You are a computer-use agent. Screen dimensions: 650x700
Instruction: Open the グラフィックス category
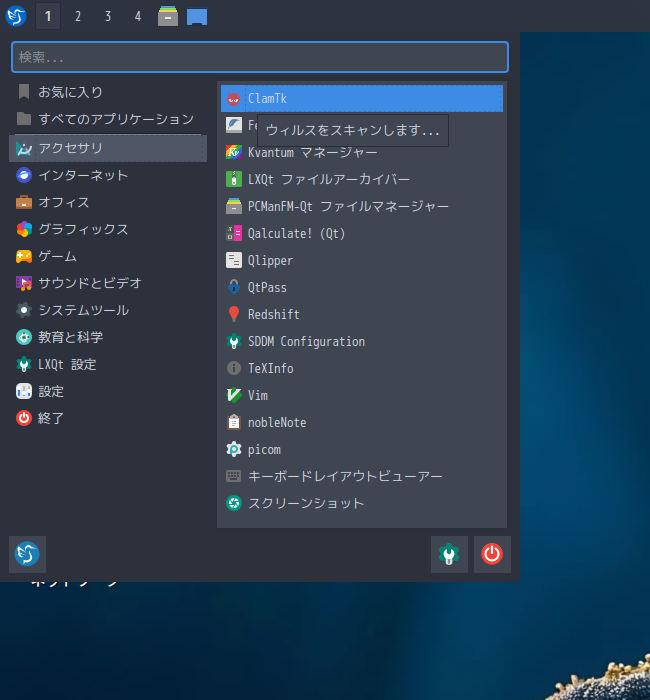tap(107, 229)
